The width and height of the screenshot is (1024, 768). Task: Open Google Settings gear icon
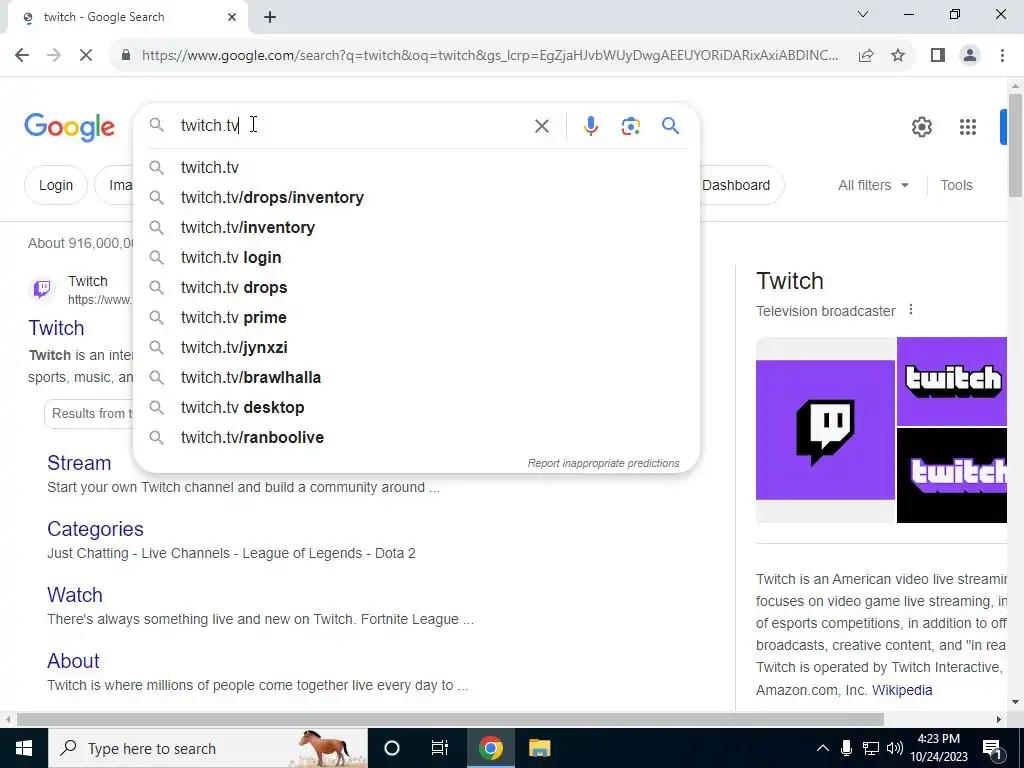(921, 127)
